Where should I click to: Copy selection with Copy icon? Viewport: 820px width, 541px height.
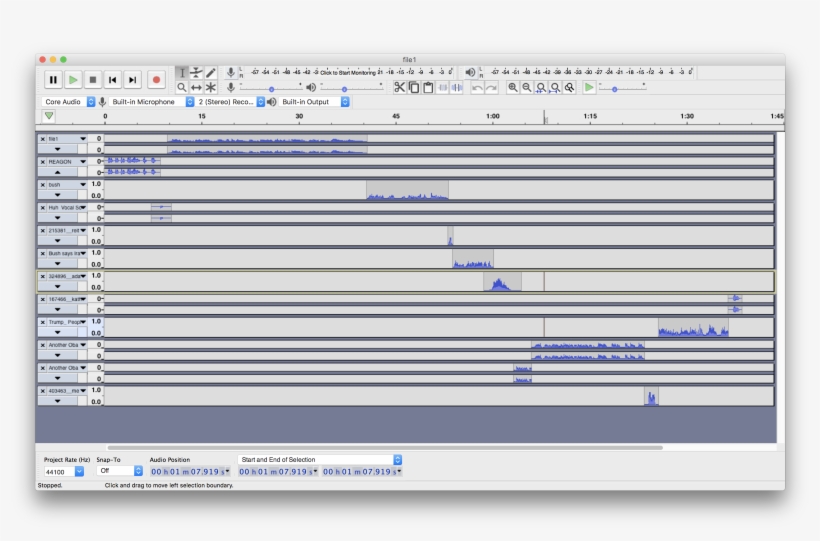[414, 87]
